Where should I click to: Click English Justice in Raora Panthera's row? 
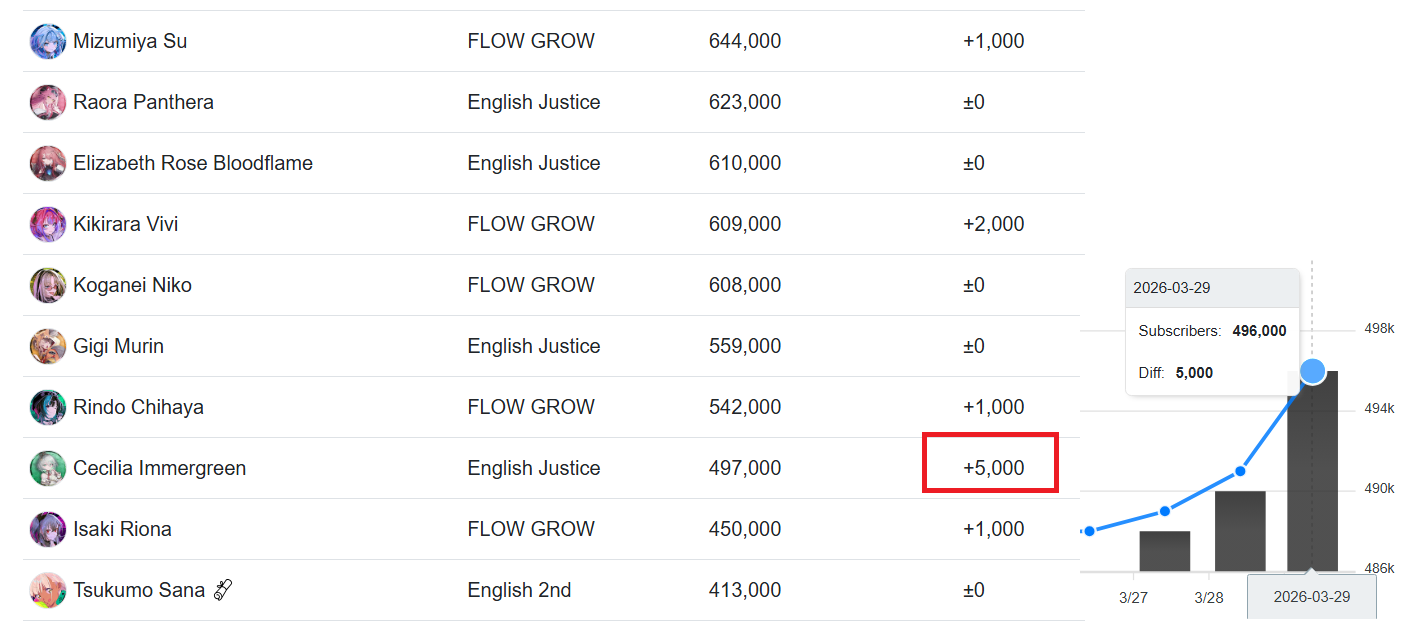(x=534, y=103)
